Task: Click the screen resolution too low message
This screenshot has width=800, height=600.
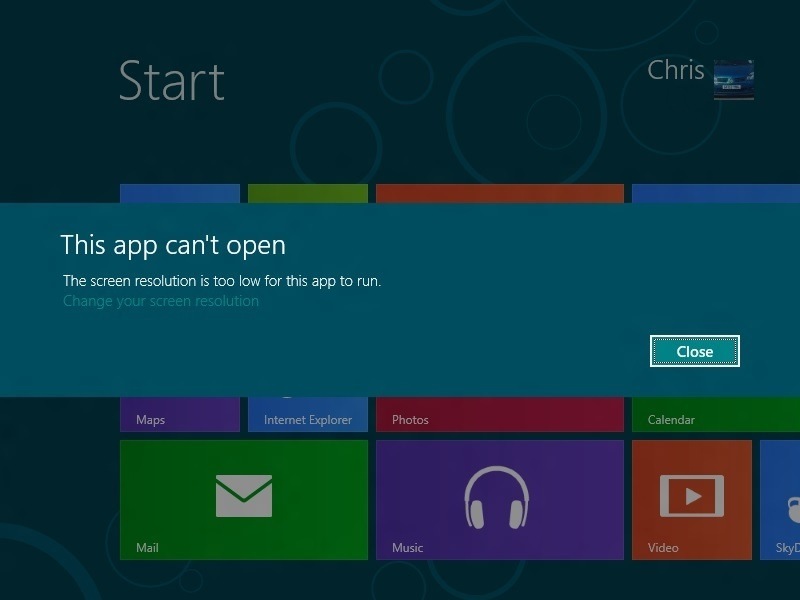Action: tap(222, 281)
